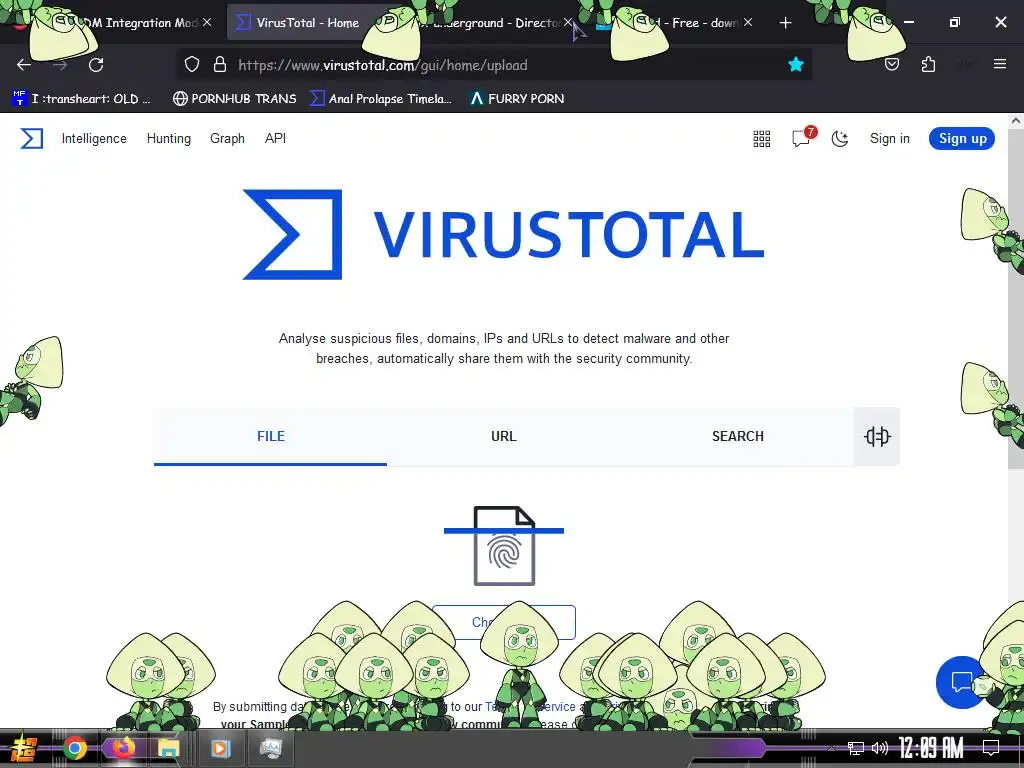Click the large VIRUSTOTAL logo banner
1024x768 pixels.
tap(504, 234)
